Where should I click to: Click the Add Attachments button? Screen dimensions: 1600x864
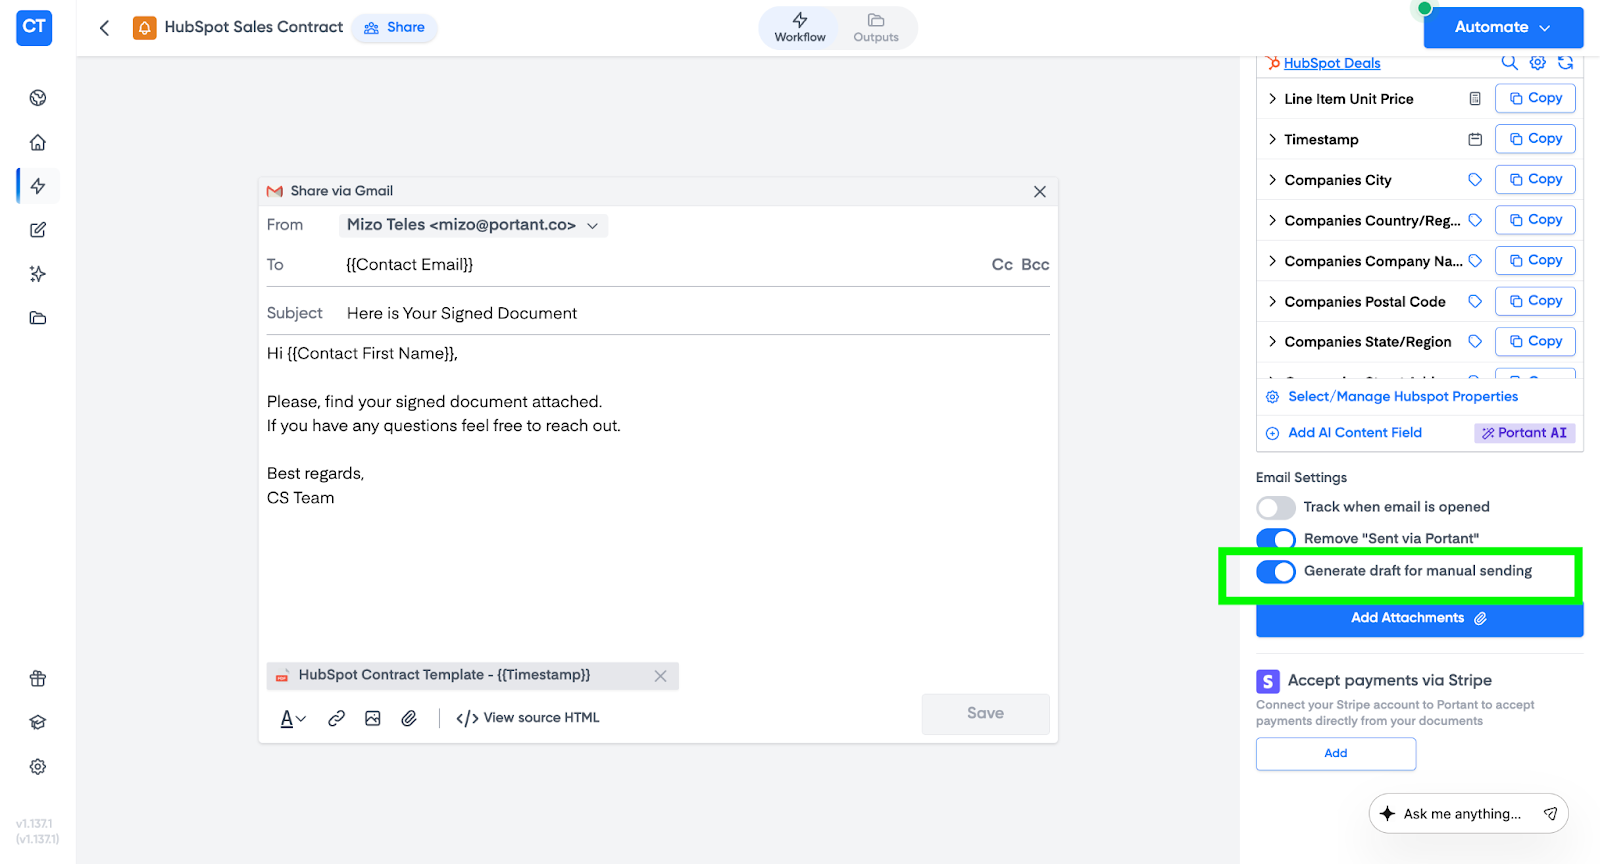1418,618
